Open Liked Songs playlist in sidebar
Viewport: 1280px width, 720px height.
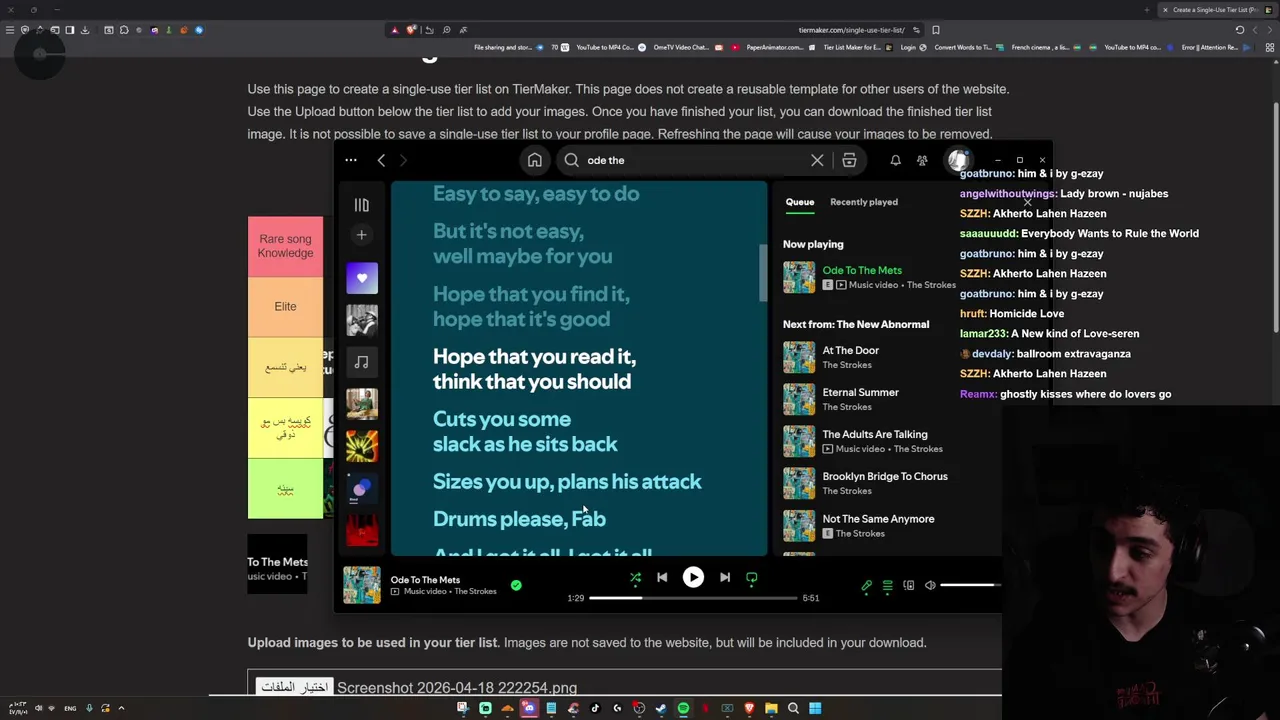pyautogui.click(x=362, y=278)
